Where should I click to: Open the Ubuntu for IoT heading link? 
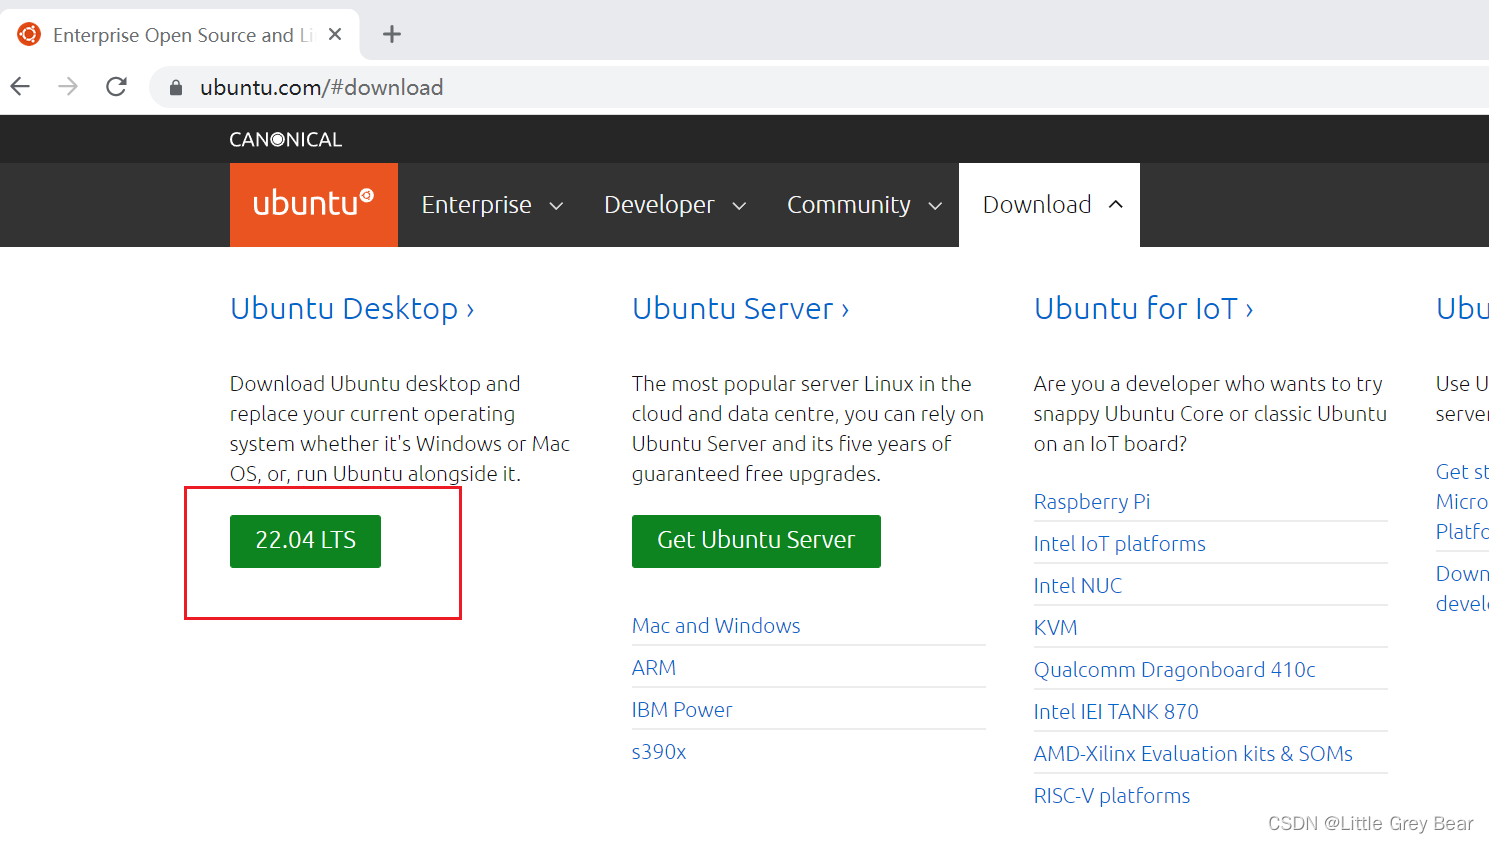pos(1143,308)
